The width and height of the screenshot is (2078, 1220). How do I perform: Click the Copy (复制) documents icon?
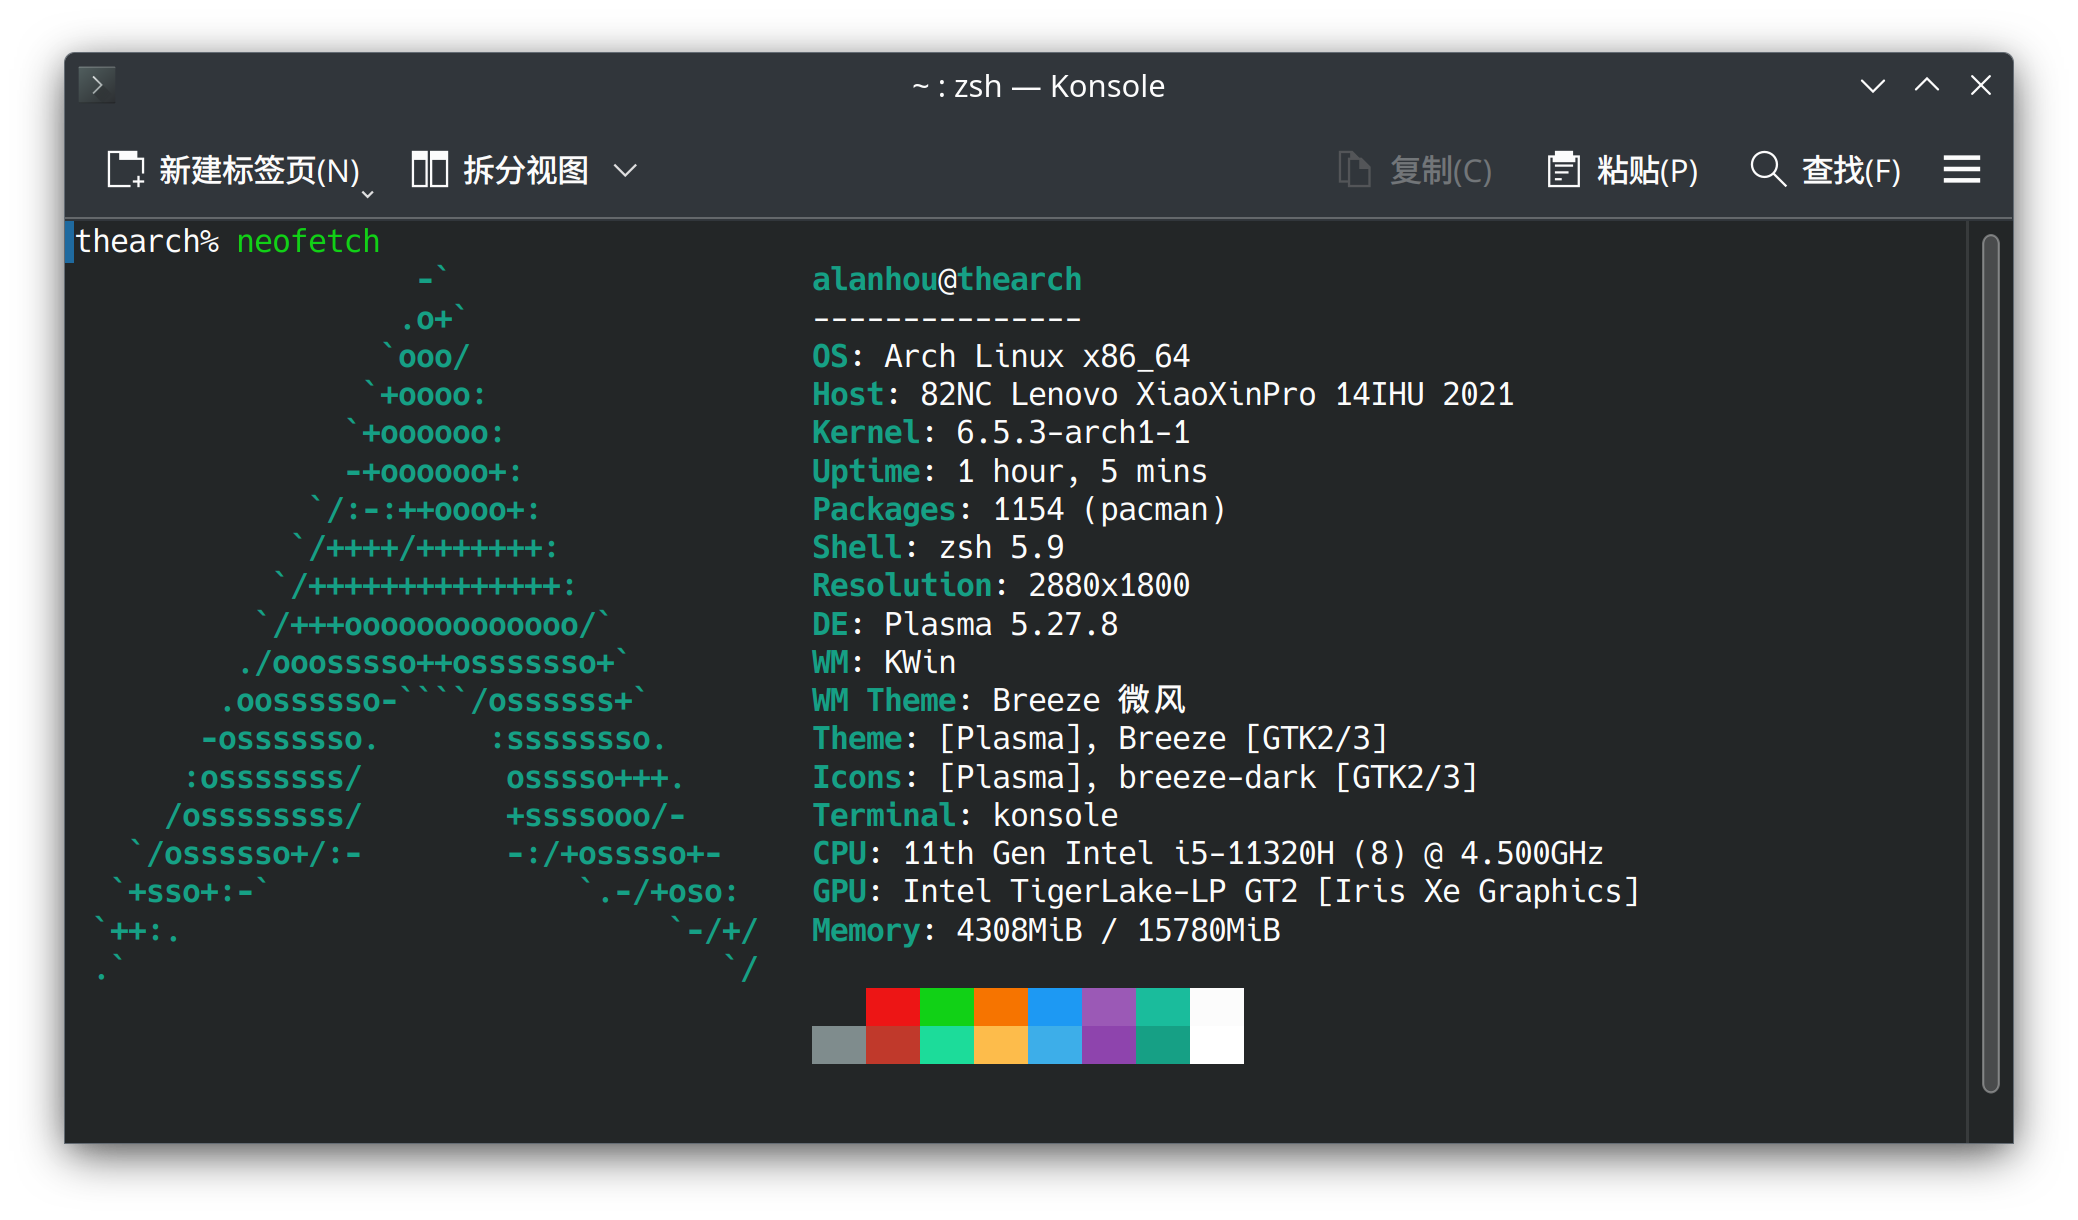[1354, 170]
